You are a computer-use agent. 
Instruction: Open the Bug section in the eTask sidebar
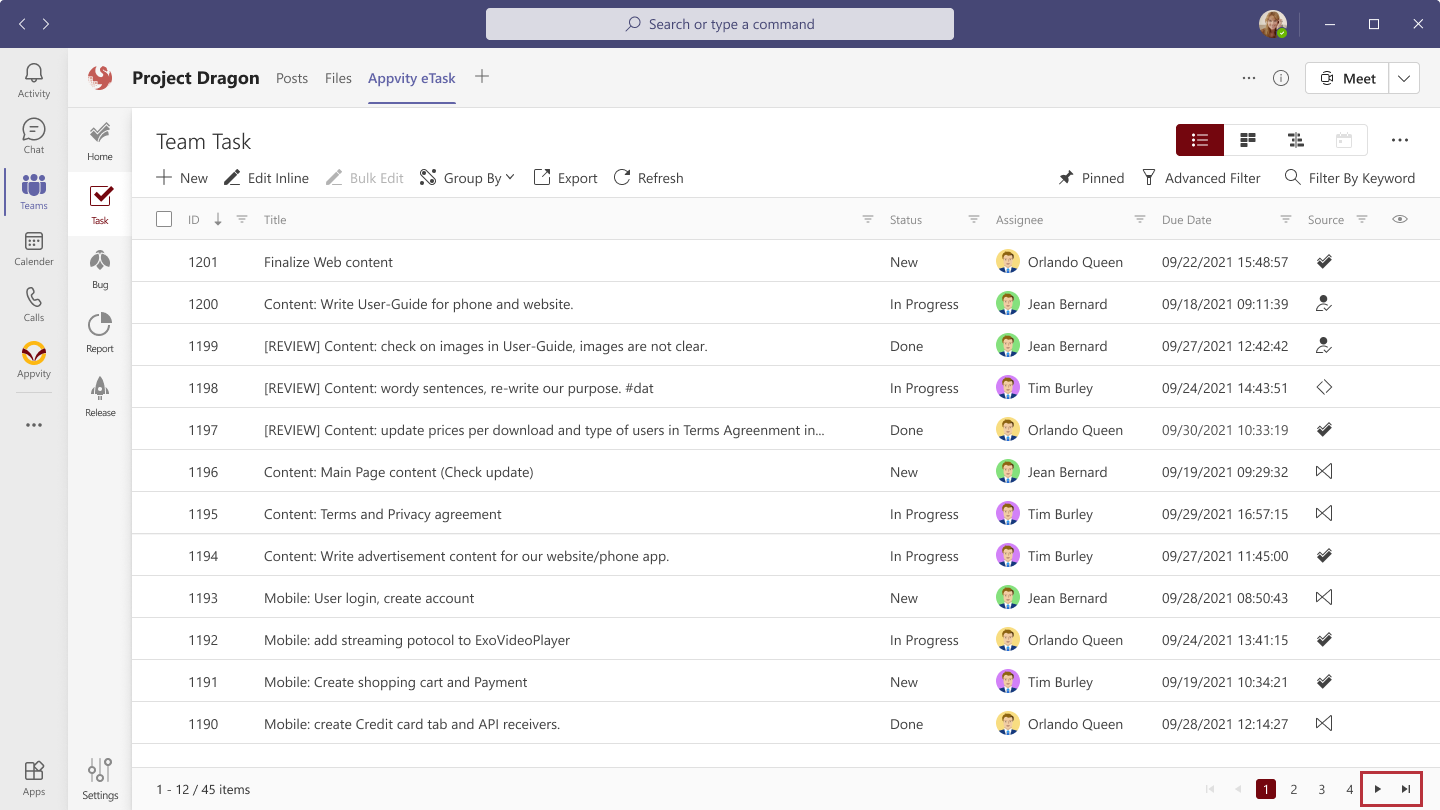(x=99, y=267)
